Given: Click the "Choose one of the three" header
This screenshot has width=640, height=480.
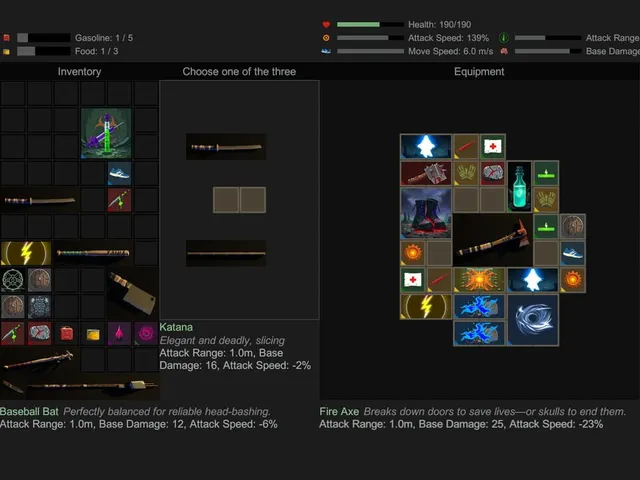Looking at the screenshot, I should (239, 71).
